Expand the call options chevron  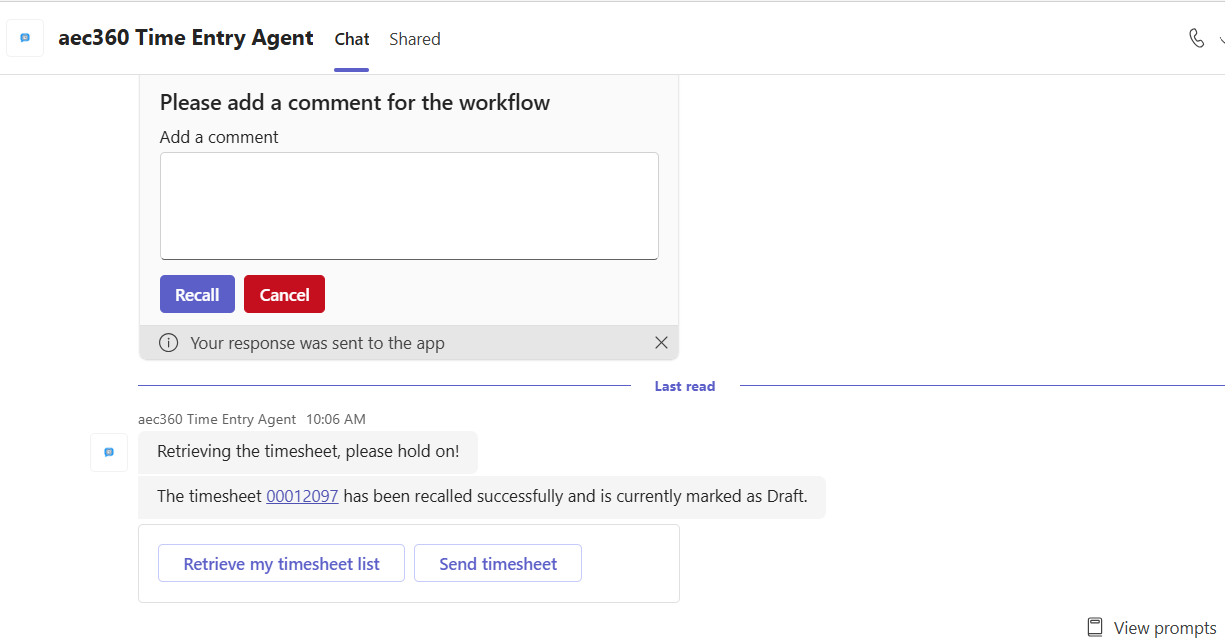1221,39
